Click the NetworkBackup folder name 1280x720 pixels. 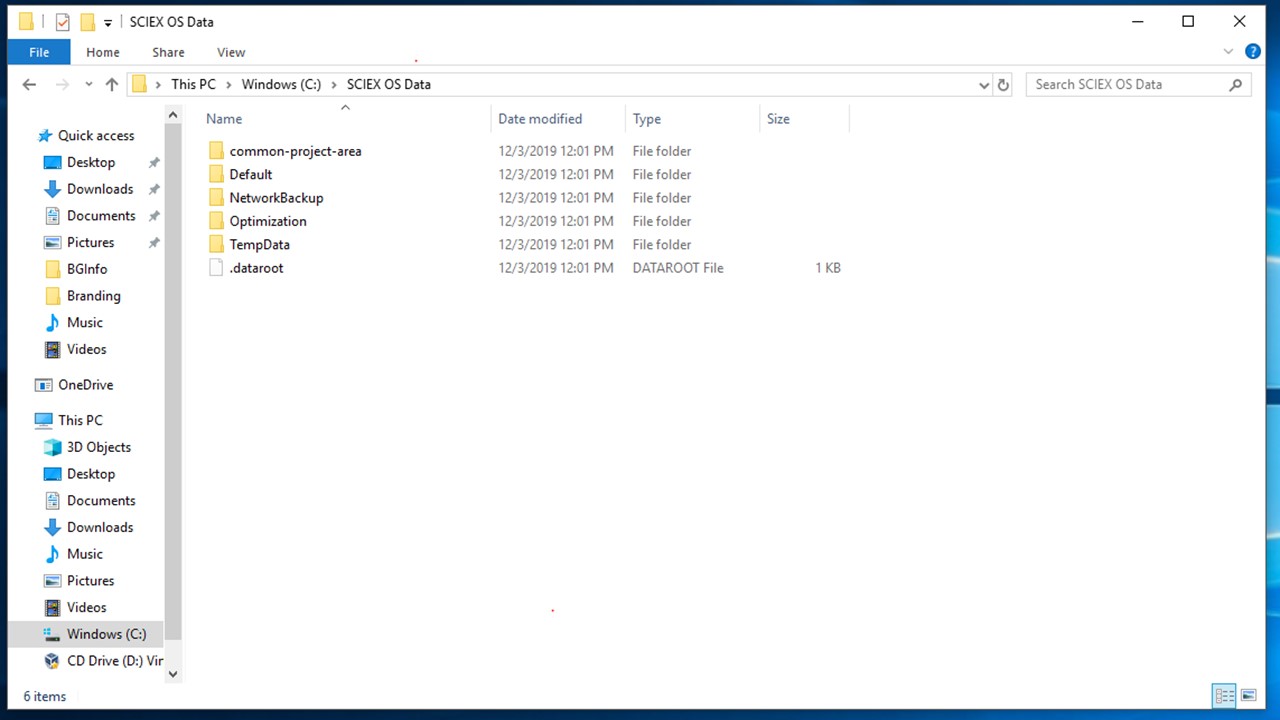click(x=276, y=198)
